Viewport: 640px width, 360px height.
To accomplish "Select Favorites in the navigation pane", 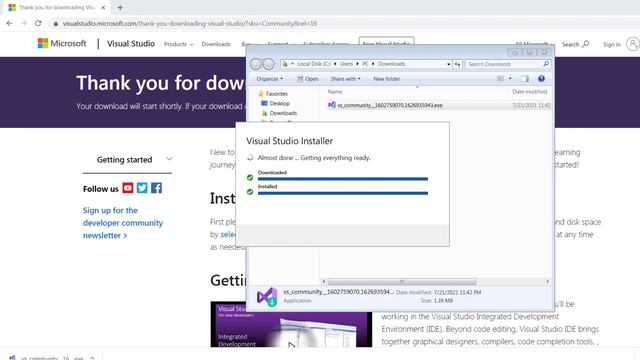I will tap(273, 94).
